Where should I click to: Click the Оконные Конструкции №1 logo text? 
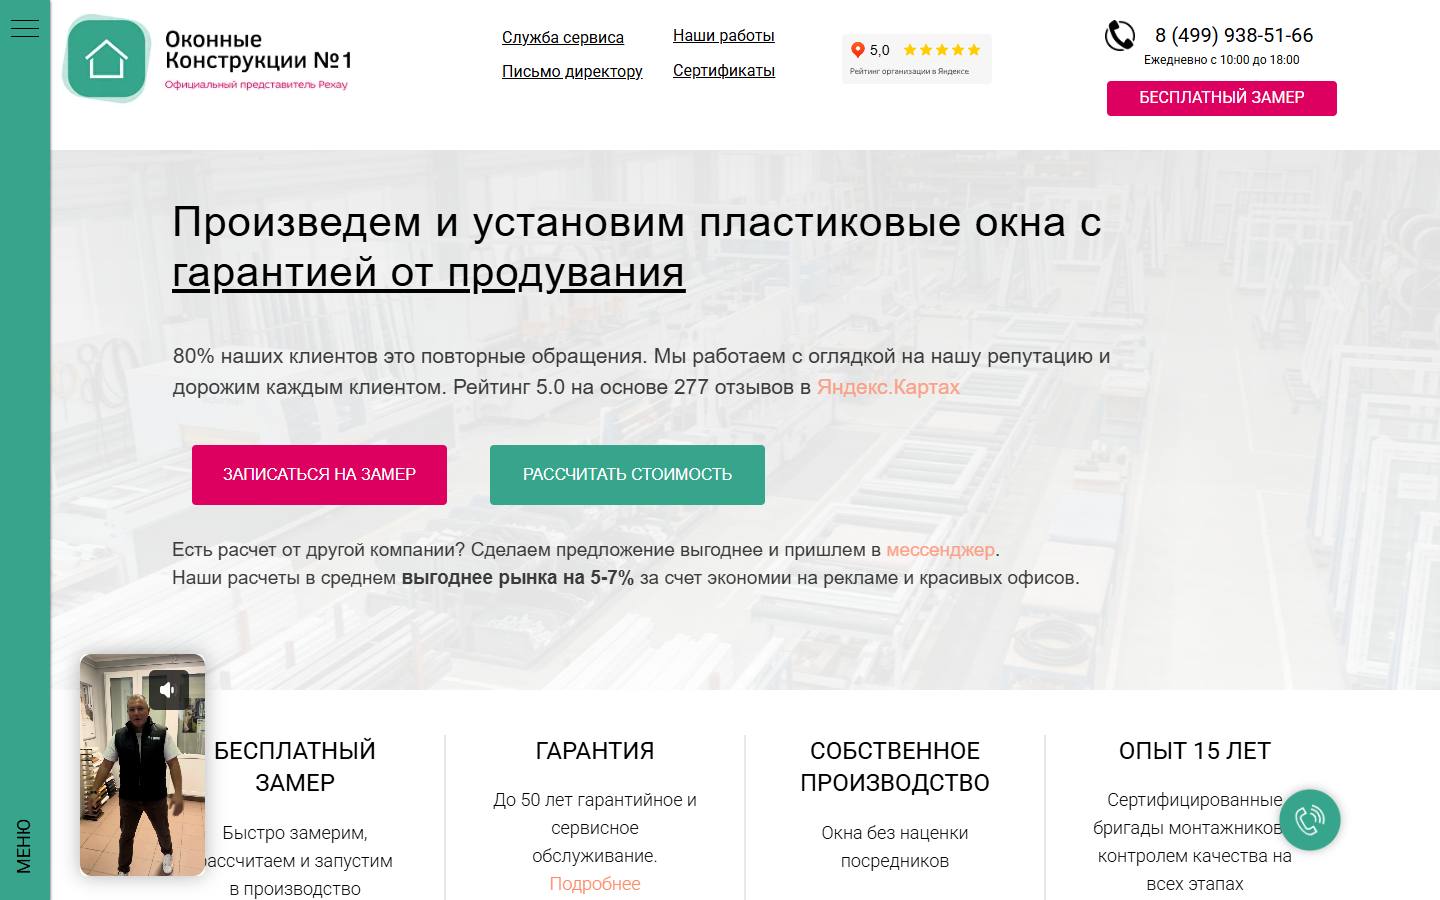pos(259,50)
